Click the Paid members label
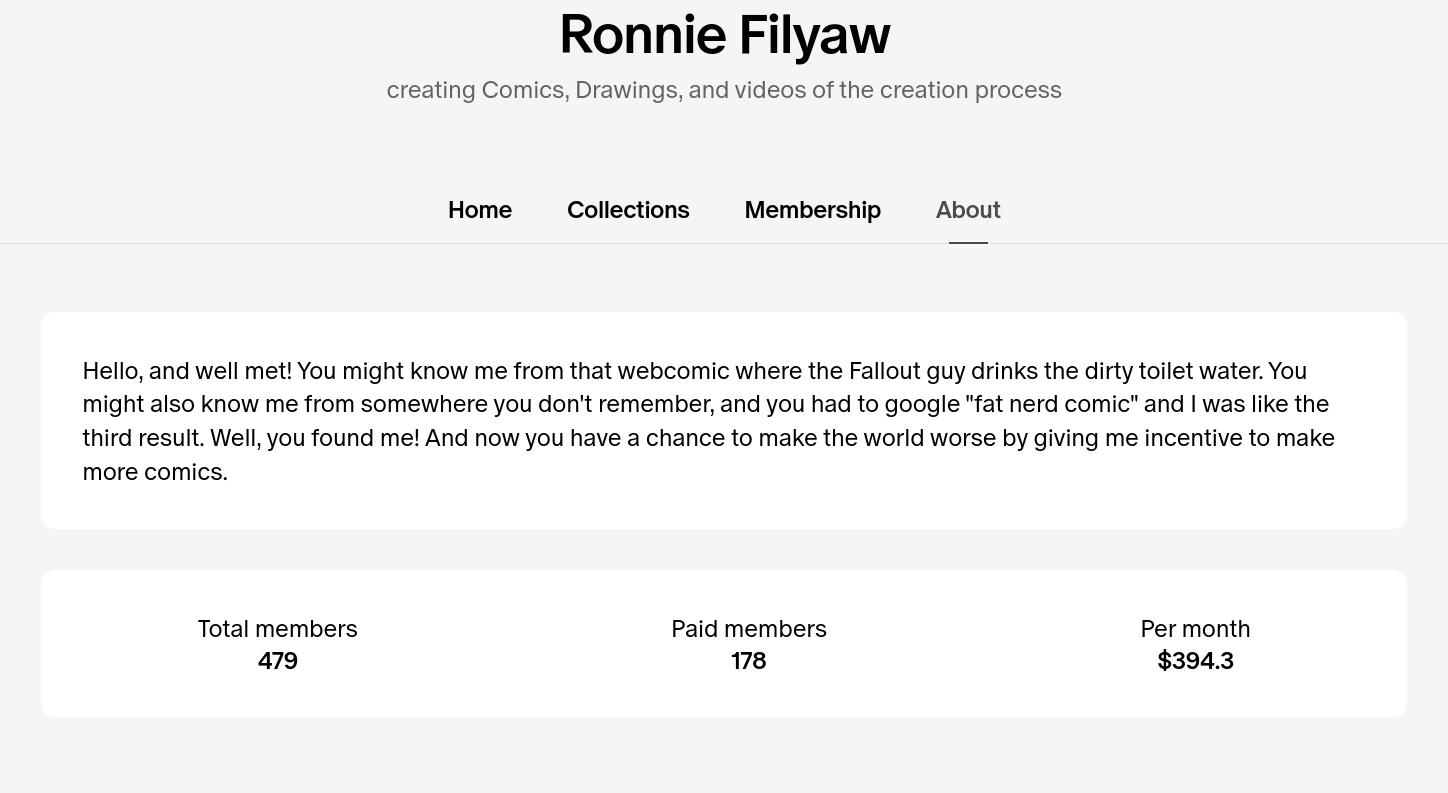Image resolution: width=1448 pixels, height=793 pixels. click(748, 629)
